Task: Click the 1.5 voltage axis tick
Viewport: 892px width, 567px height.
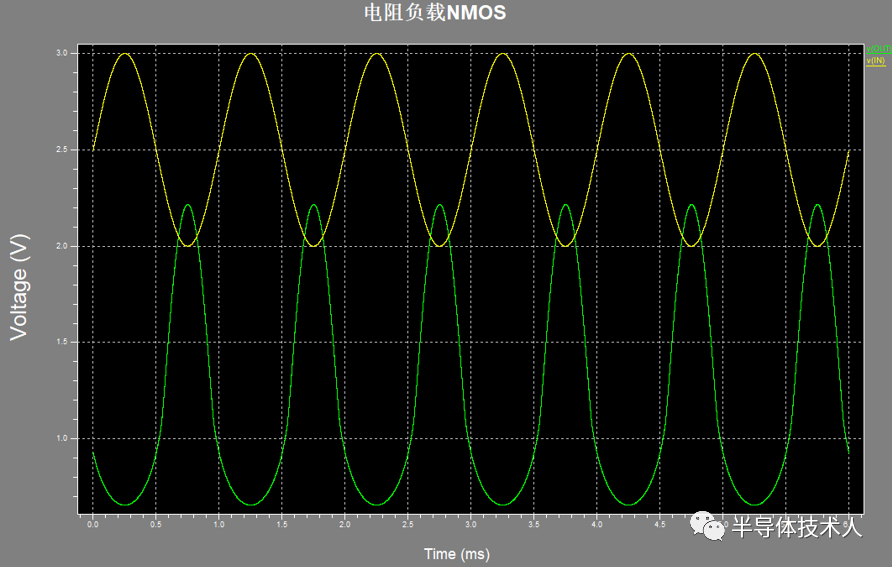Action: click(61, 342)
